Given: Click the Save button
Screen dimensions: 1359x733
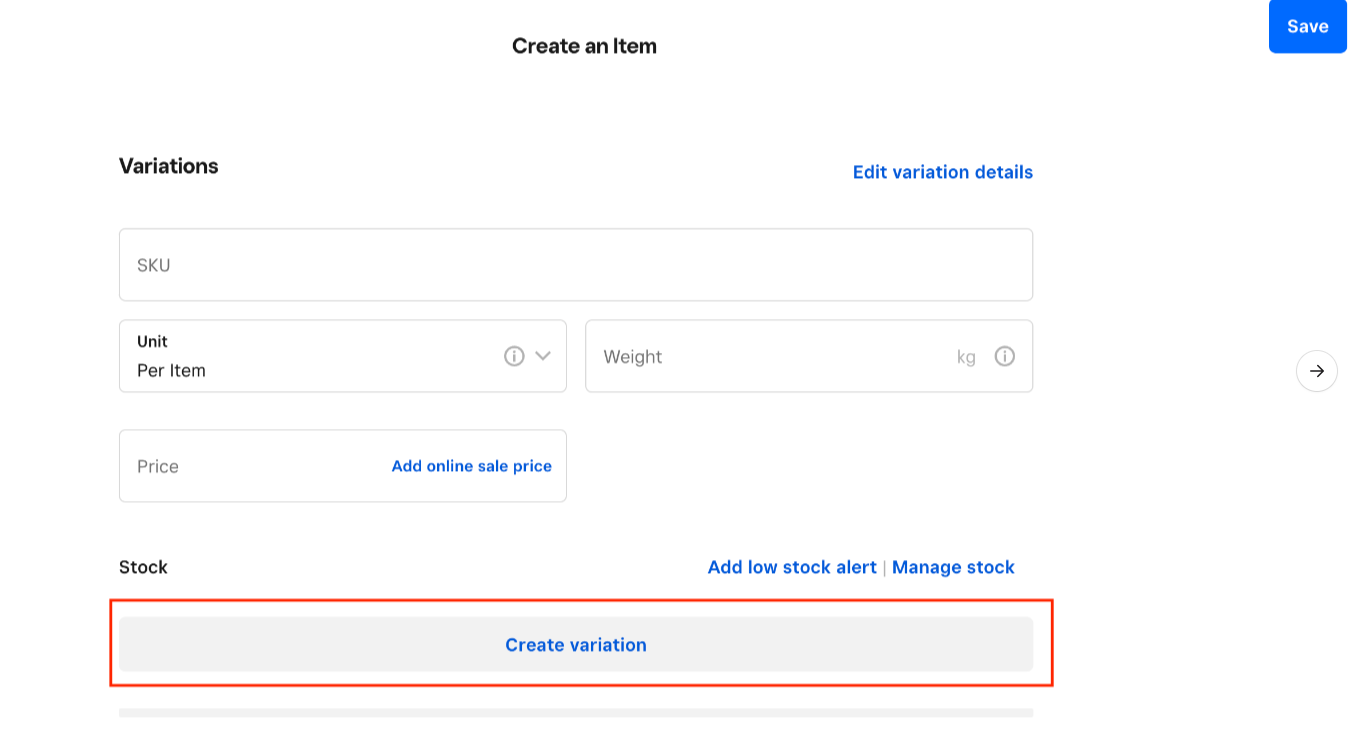Looking at the screenshot, I should pos(1307,27).
